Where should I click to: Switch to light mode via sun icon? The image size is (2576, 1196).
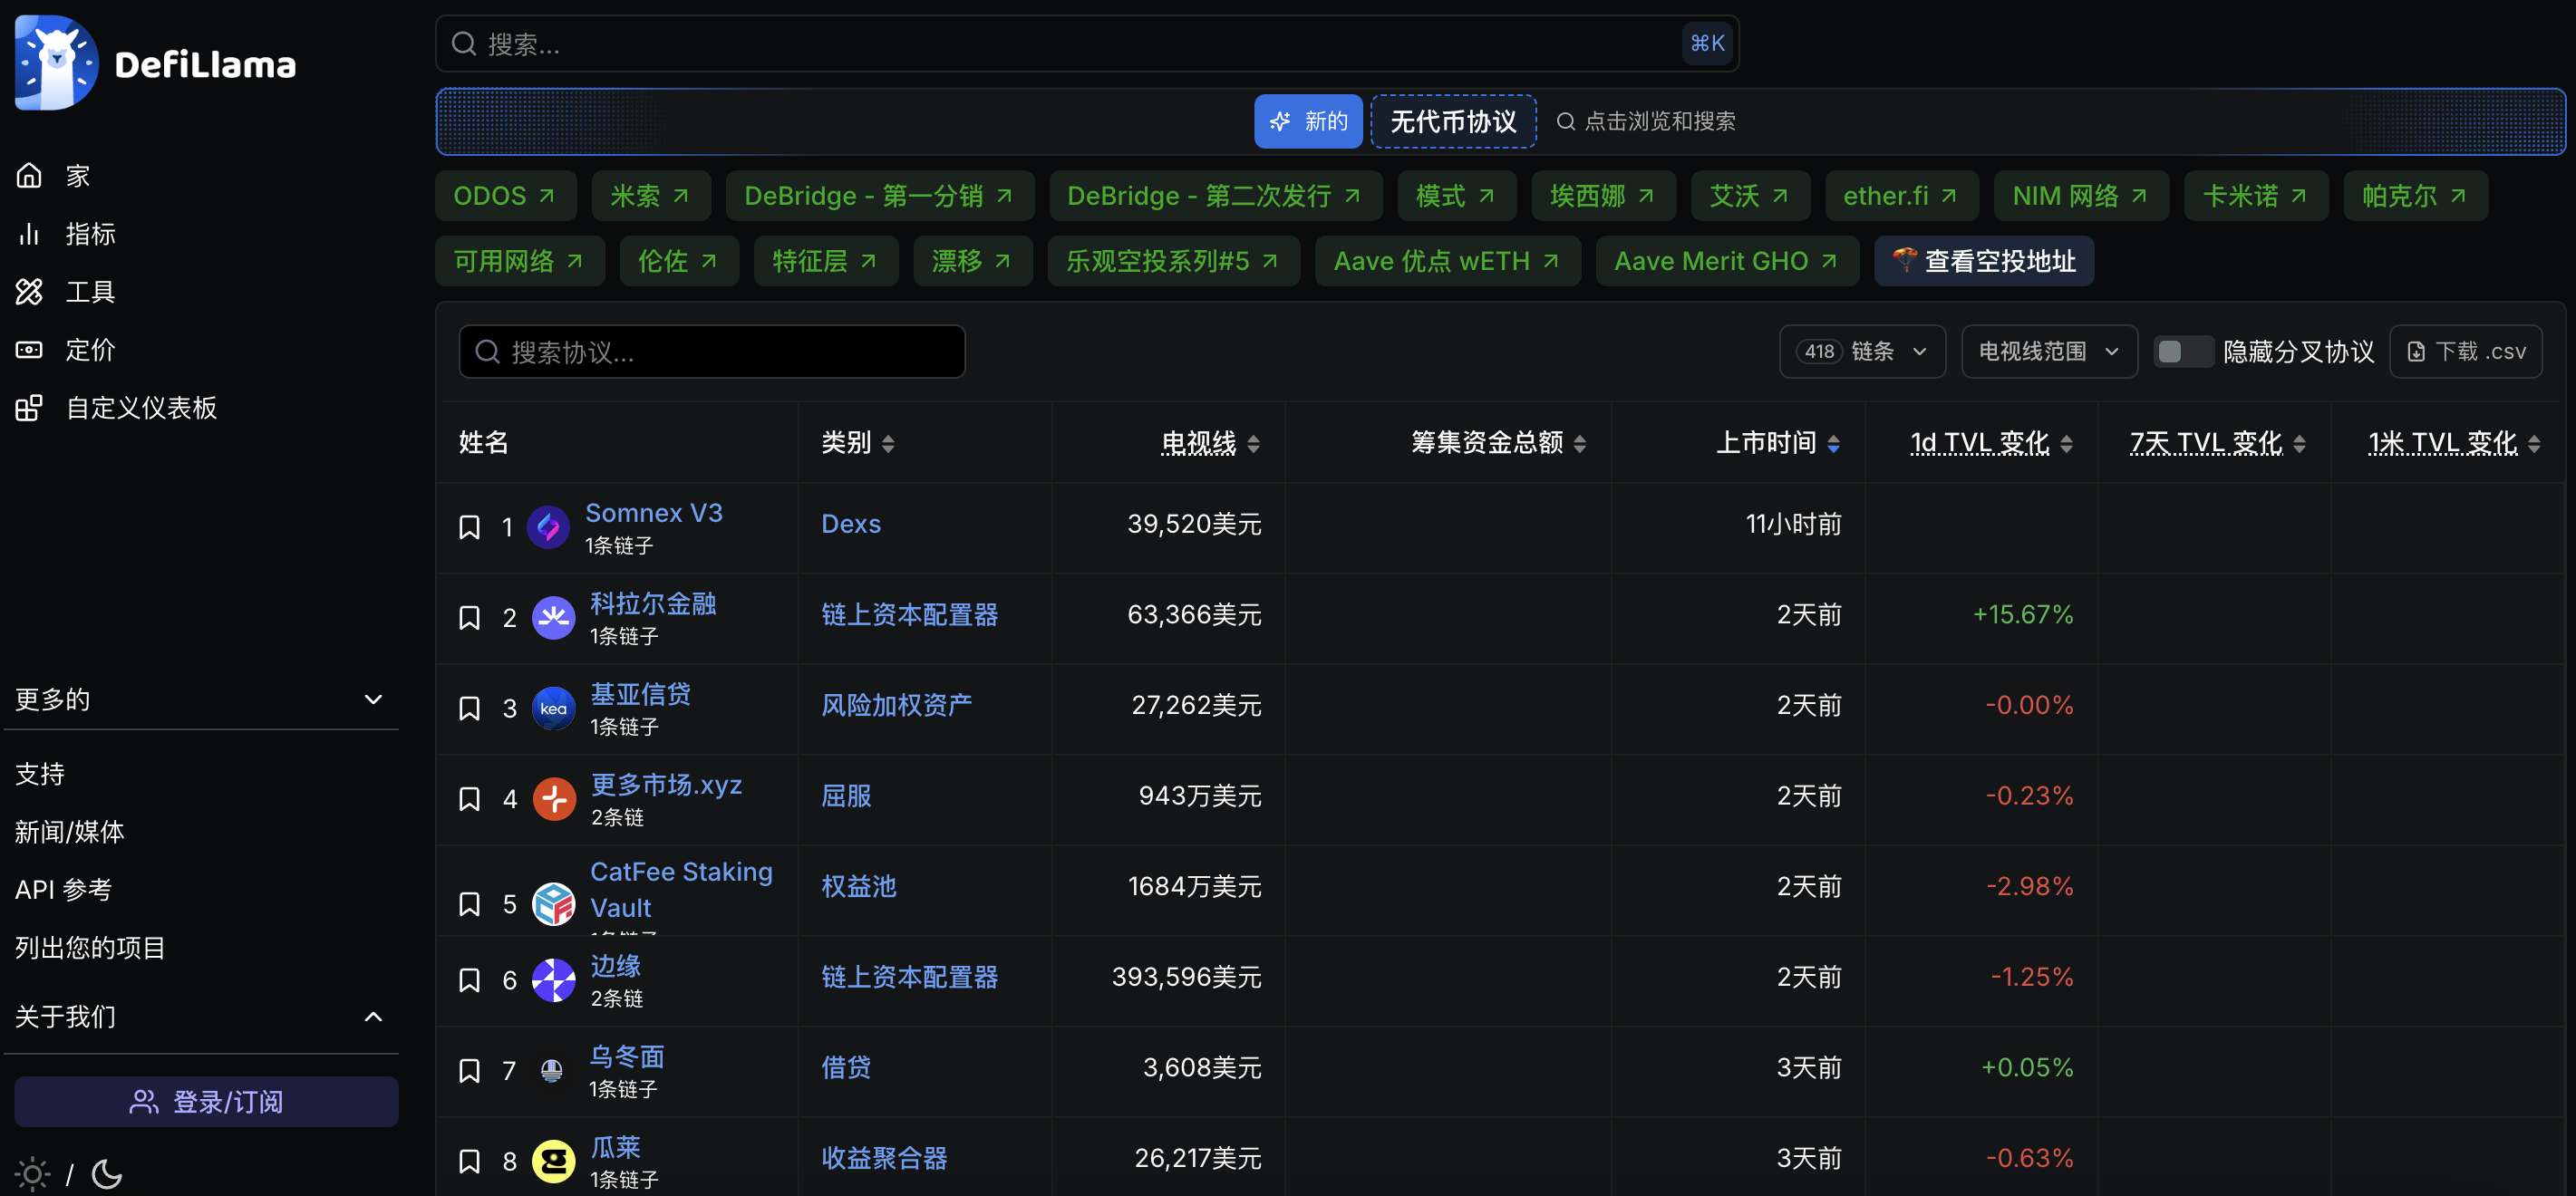[32, 1173]
